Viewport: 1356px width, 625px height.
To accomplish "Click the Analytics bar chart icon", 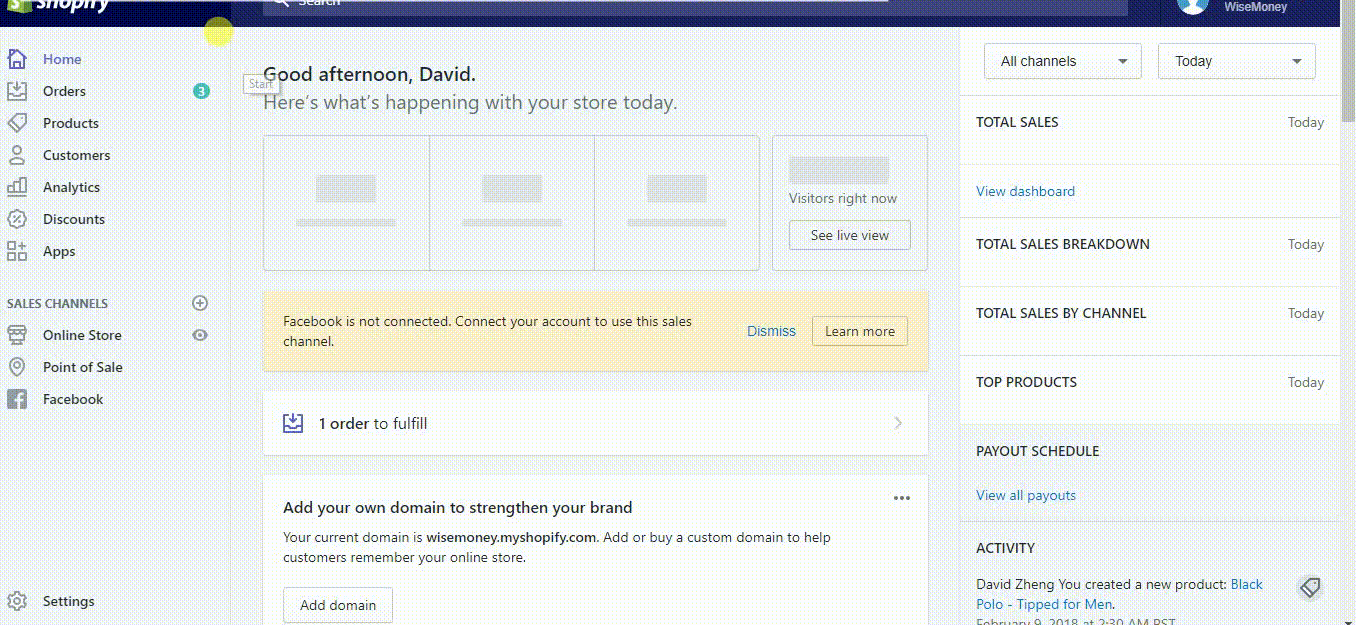I will click(17, 187).
